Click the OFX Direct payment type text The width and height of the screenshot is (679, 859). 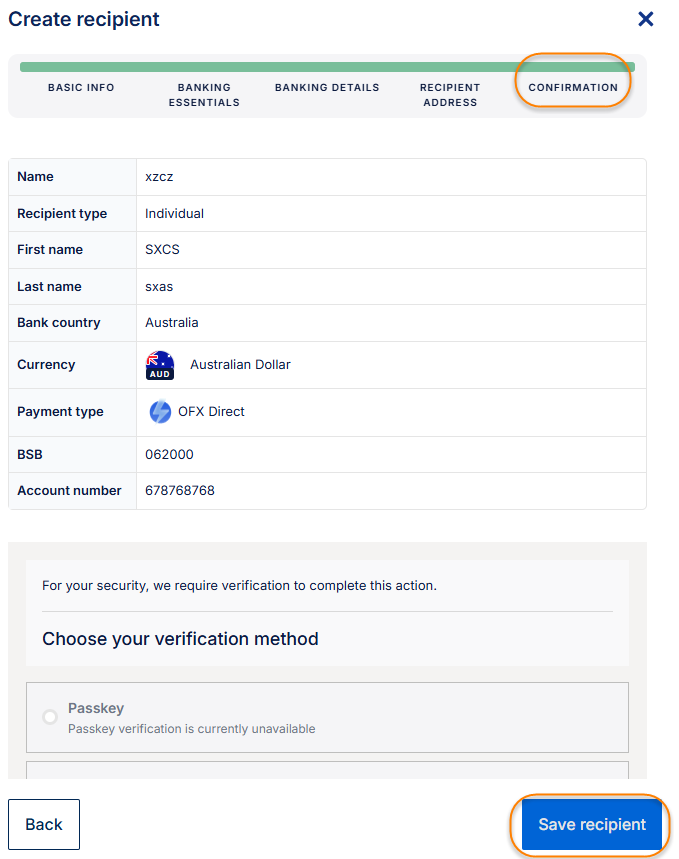tap(211, 412)
